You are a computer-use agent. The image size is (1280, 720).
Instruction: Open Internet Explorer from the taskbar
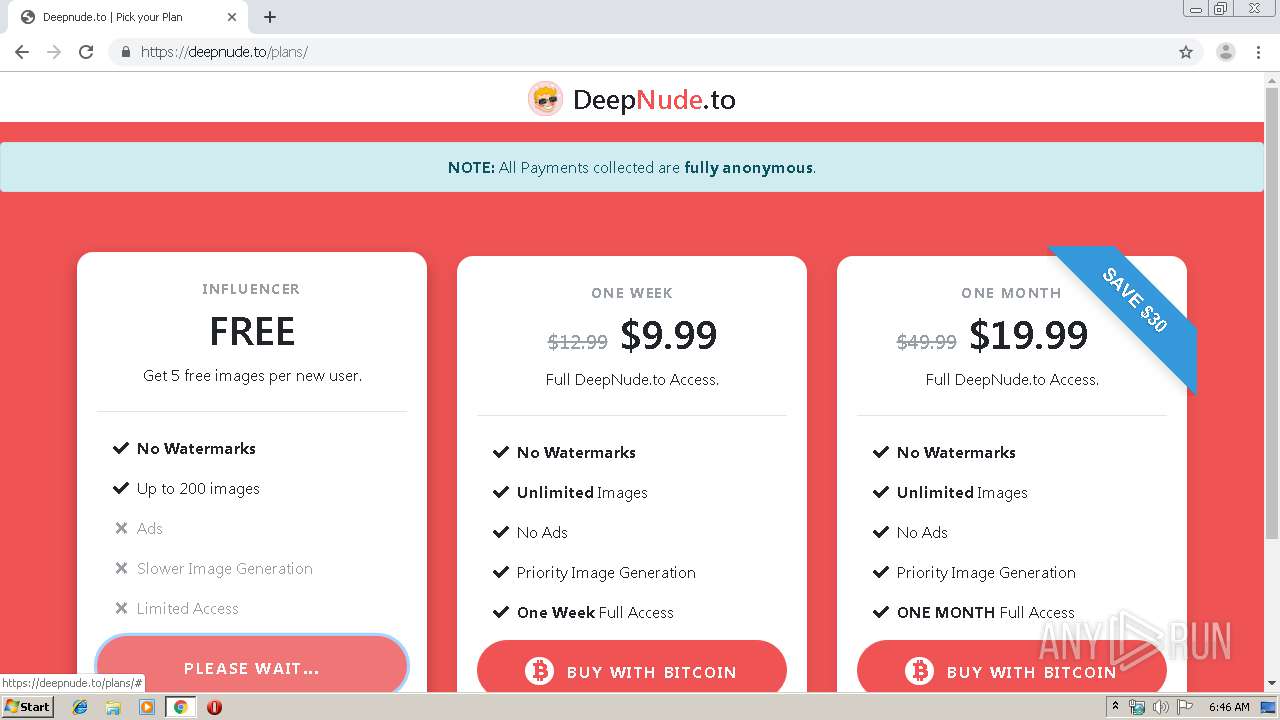click(x=80, y=707)
